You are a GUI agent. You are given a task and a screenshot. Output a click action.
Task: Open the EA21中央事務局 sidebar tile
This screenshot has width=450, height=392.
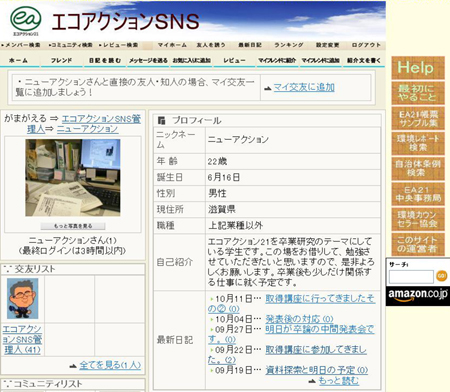(418, 194)
